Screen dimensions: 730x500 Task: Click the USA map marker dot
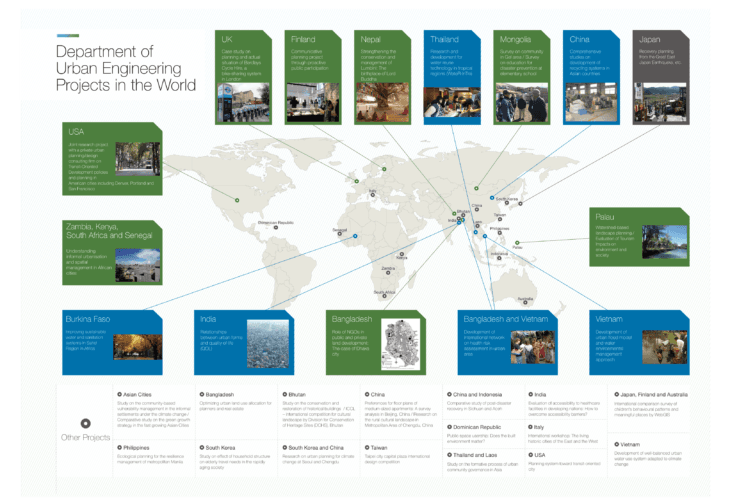point(237,200)
